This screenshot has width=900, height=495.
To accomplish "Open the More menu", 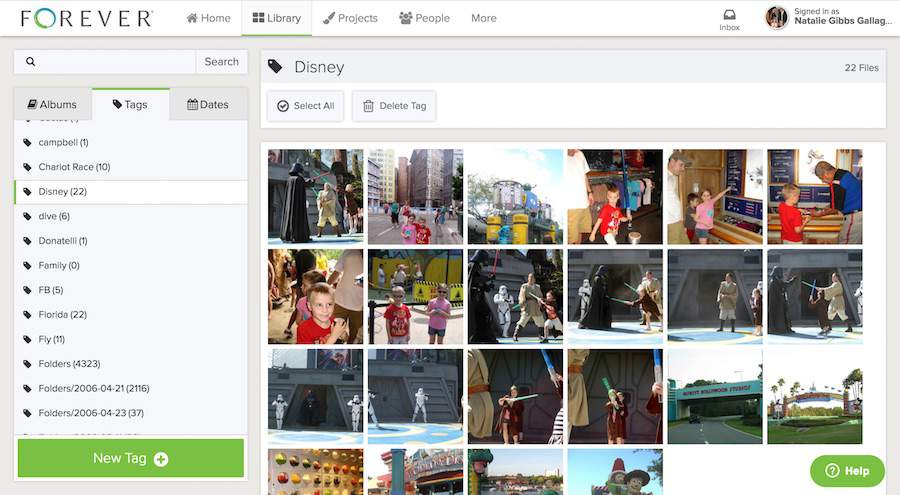I will 483,18.
